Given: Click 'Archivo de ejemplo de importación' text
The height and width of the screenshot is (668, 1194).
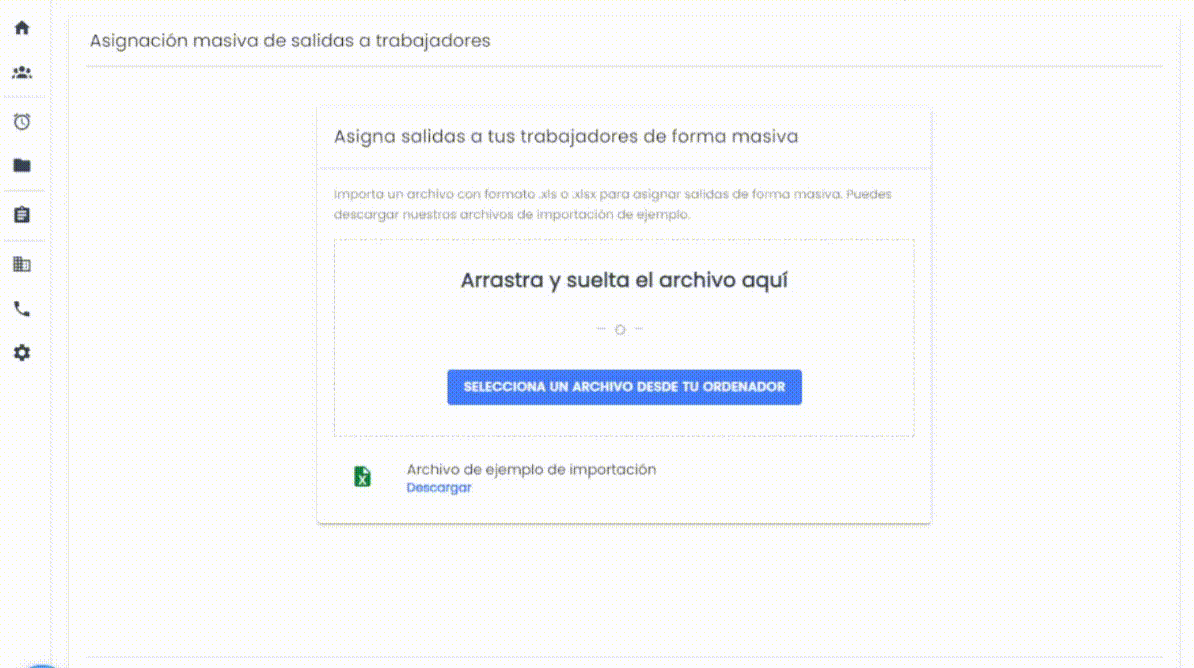Looking at the screenshot, I should 531,469.
